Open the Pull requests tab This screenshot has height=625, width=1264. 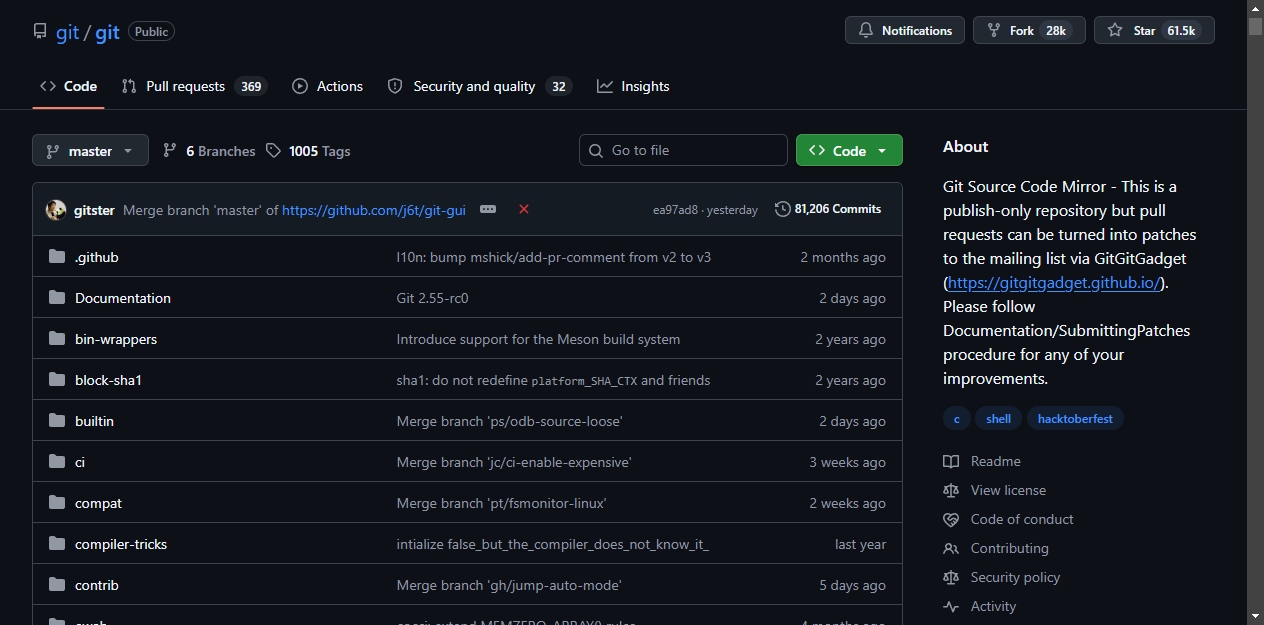point(194,86)
